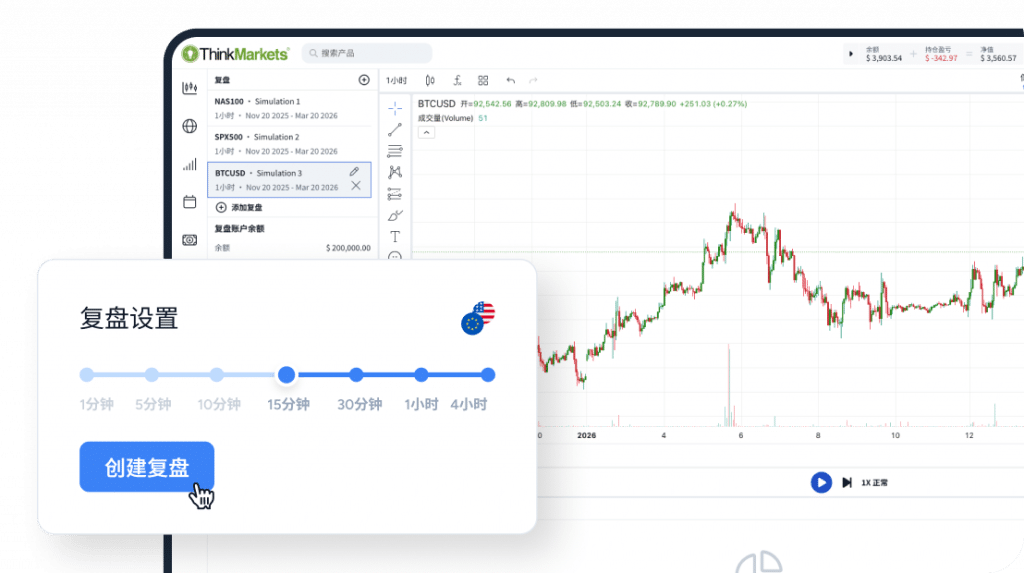Select NAS100 Simulation 1

[x=289, y=108]
